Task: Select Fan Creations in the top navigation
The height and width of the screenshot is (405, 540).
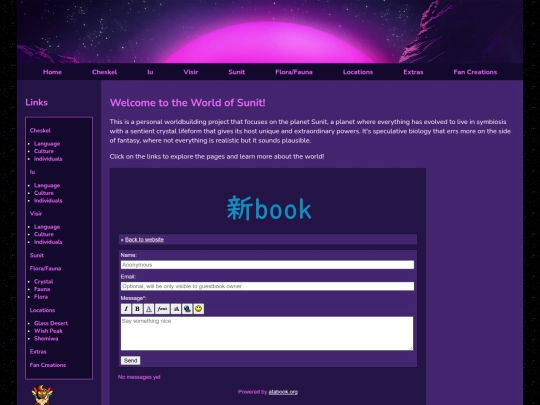Action: click(475, 72)
